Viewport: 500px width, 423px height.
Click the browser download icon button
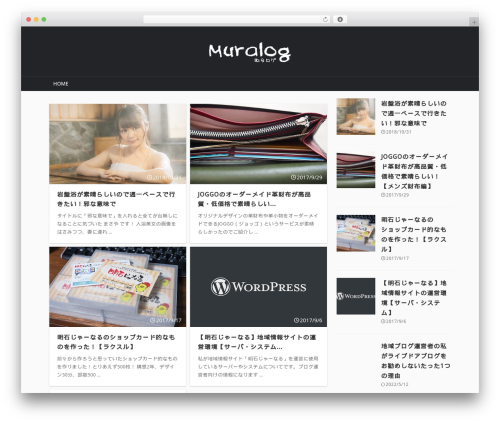(340, 20)
